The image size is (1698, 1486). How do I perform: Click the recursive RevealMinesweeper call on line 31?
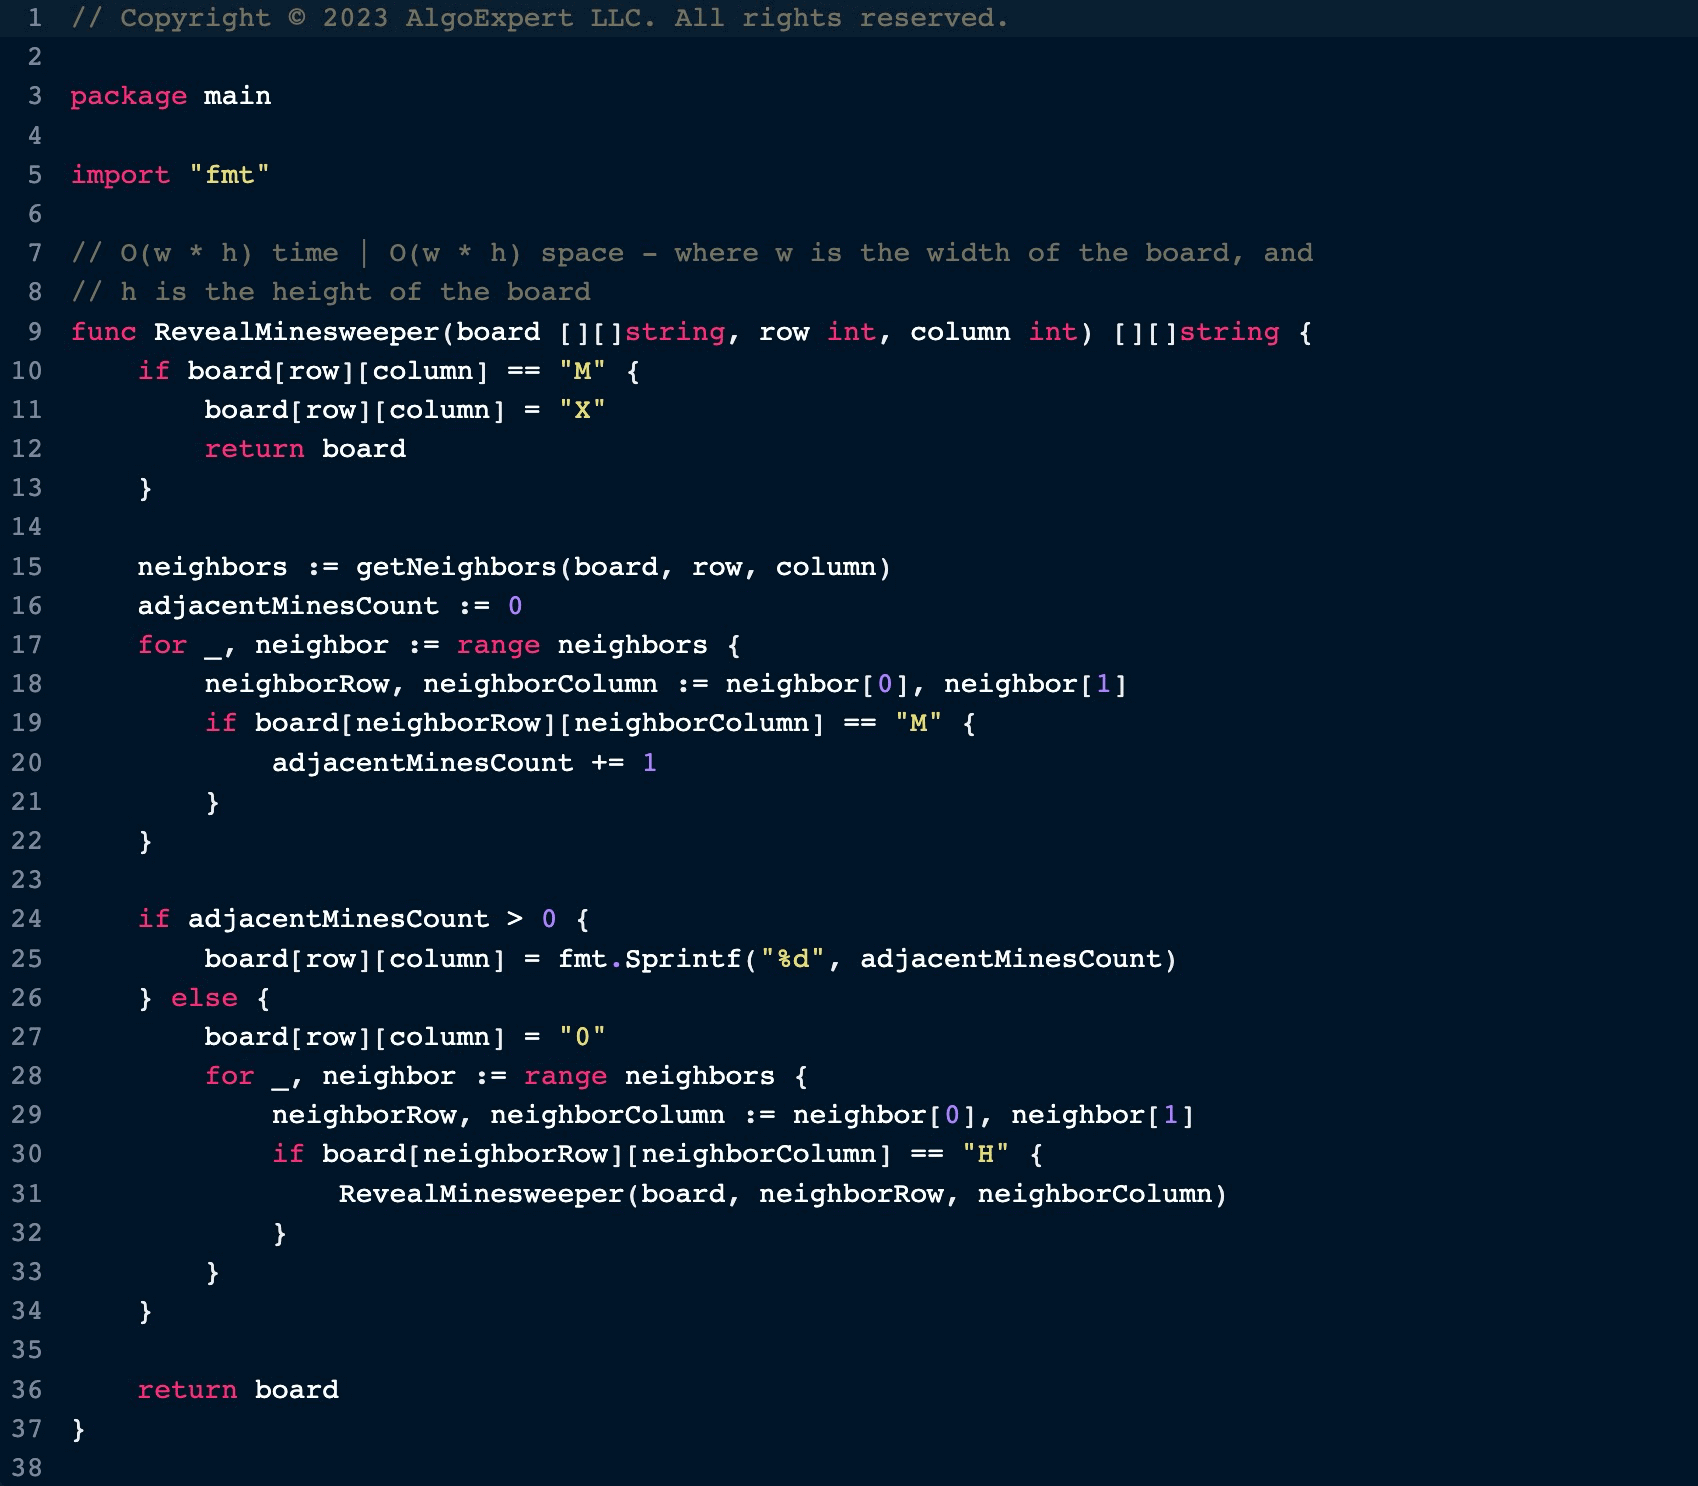[481, 1194]
